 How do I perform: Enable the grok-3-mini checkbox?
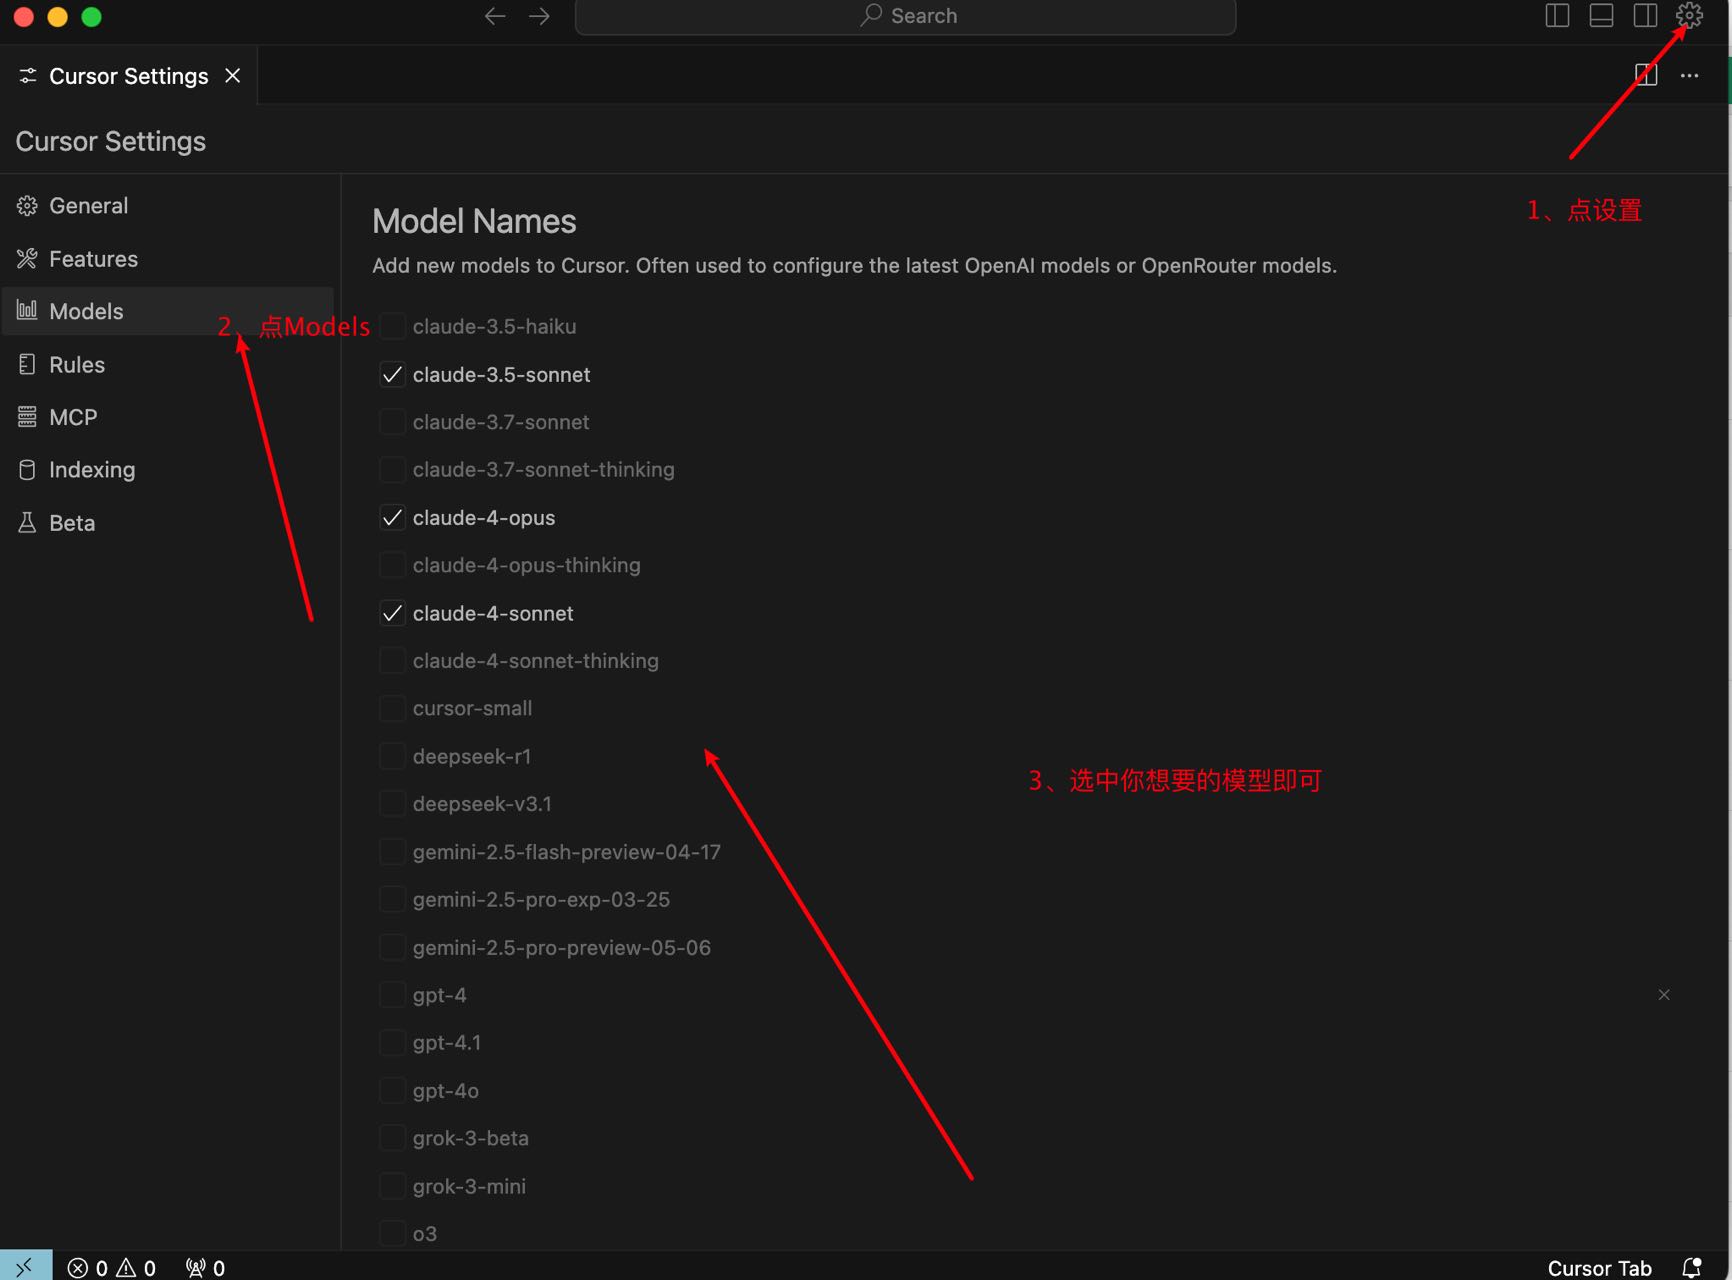pyautogui.click(x=392, y=1186)
